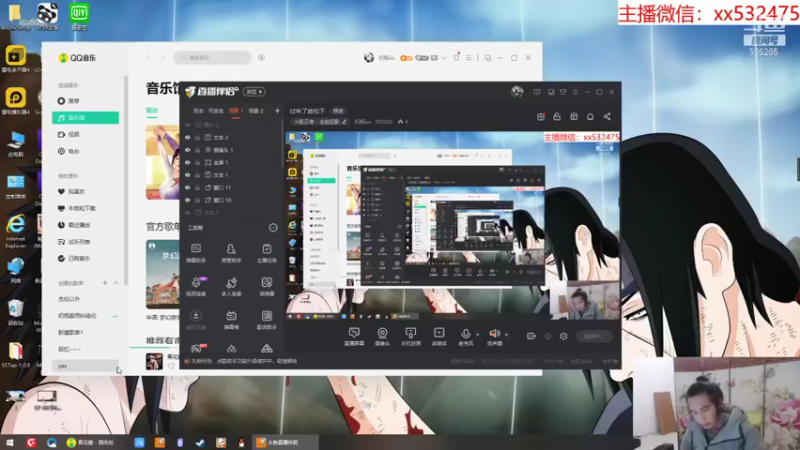The image size is (800, 450).
Task: Click the 直播中 live status button
Action: click(x=594, y=336)
